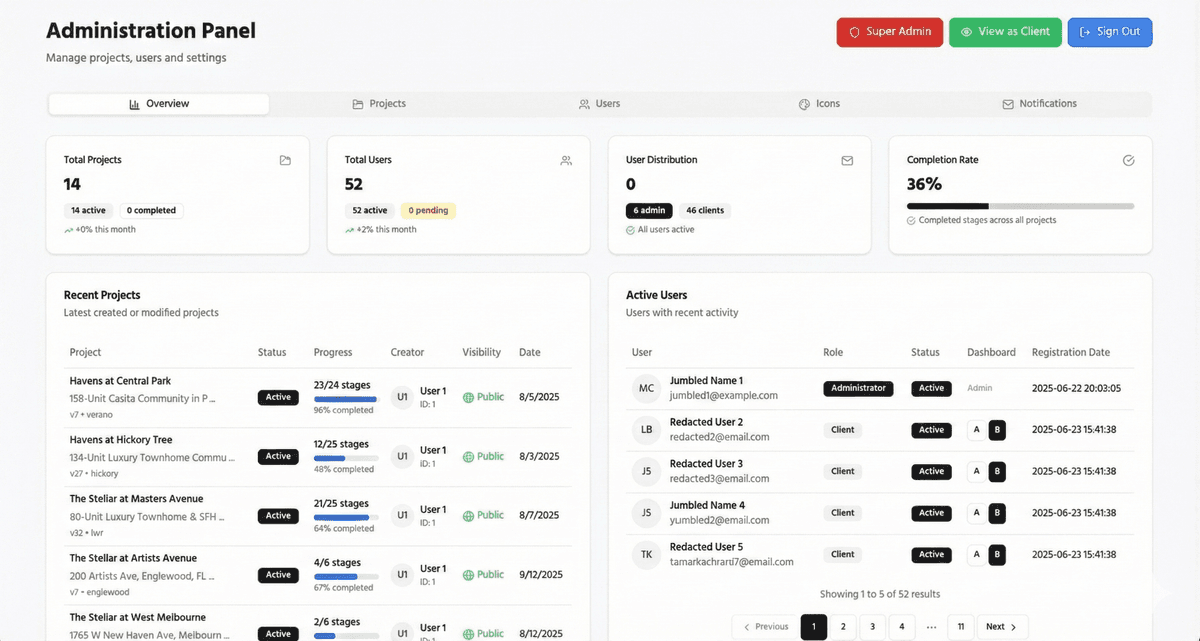Click the users icon in the Total Users card
The width and height of the screenshot is (1200, 641).
tap(566, 160)
